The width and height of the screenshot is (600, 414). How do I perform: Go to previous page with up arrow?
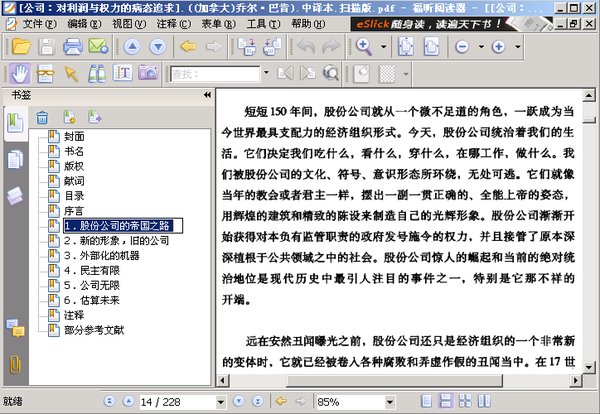coord(132,47)
